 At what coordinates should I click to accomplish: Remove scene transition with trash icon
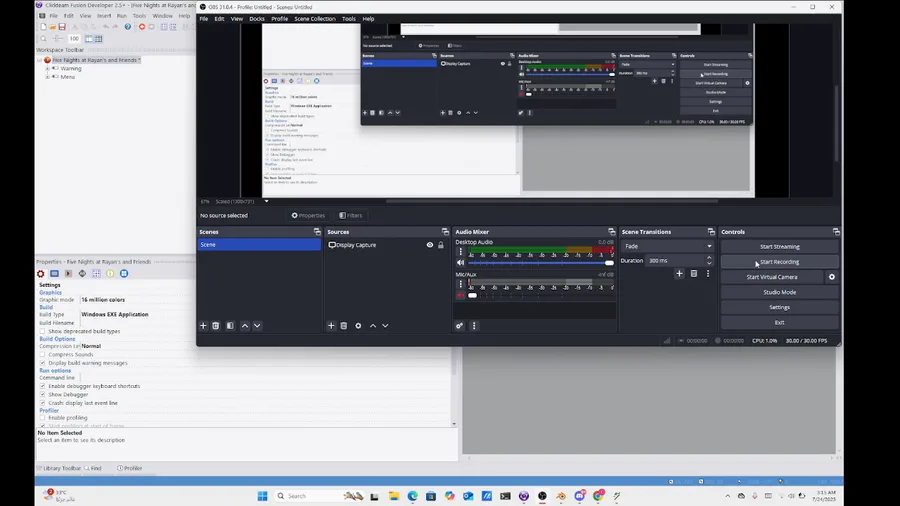click(x=694, y=274)
